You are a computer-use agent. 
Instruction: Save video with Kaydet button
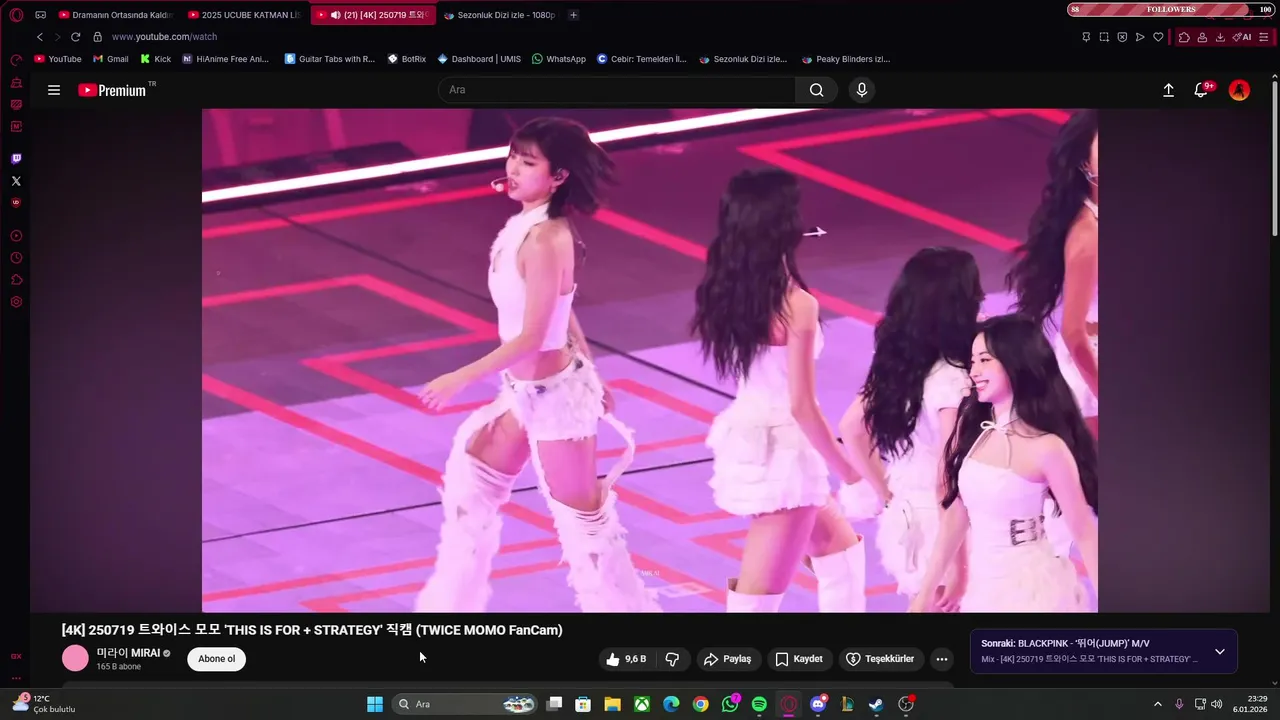[x=799, y=659]
